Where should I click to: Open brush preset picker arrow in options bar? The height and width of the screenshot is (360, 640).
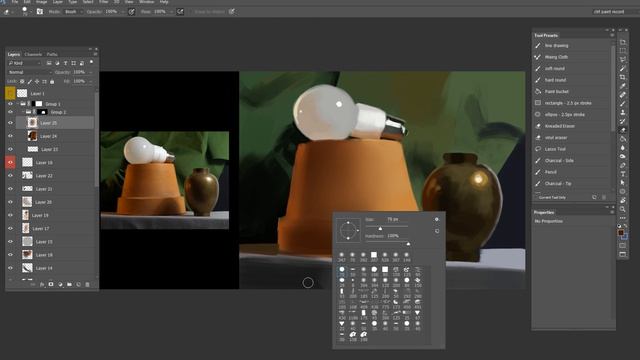pyautogui.click(x=30, y=12)
